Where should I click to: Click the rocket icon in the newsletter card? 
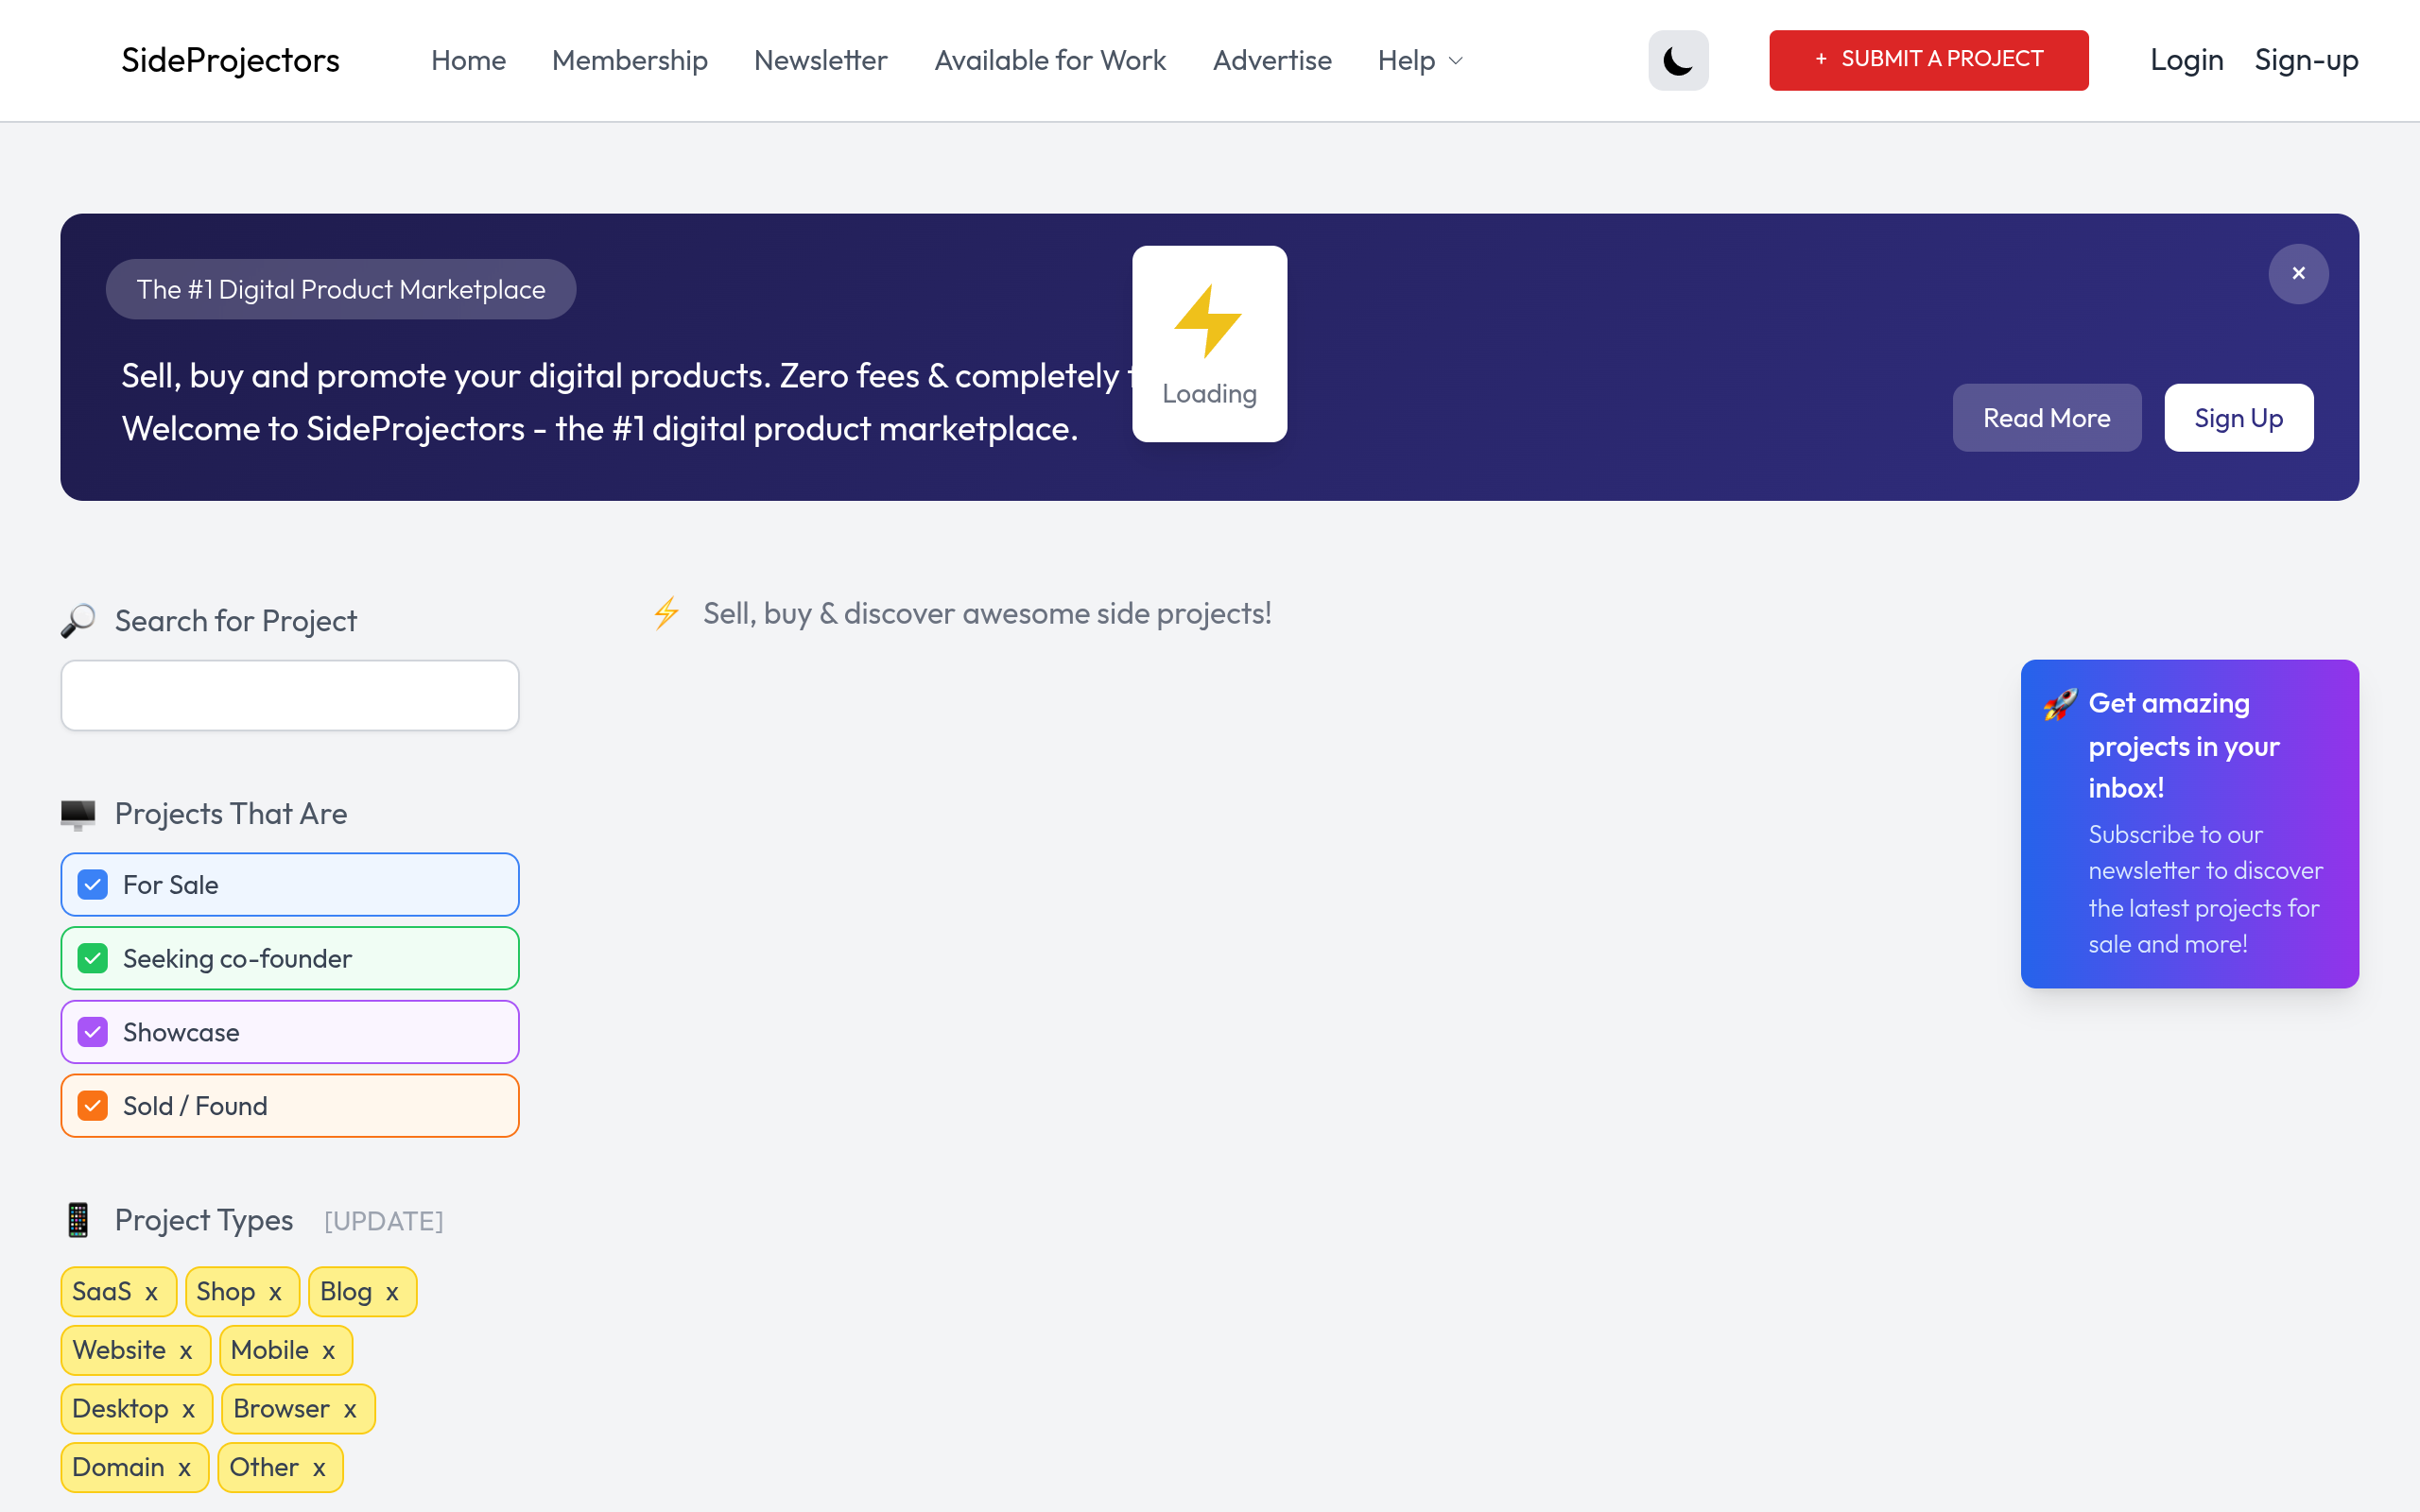click(2060, 704)
